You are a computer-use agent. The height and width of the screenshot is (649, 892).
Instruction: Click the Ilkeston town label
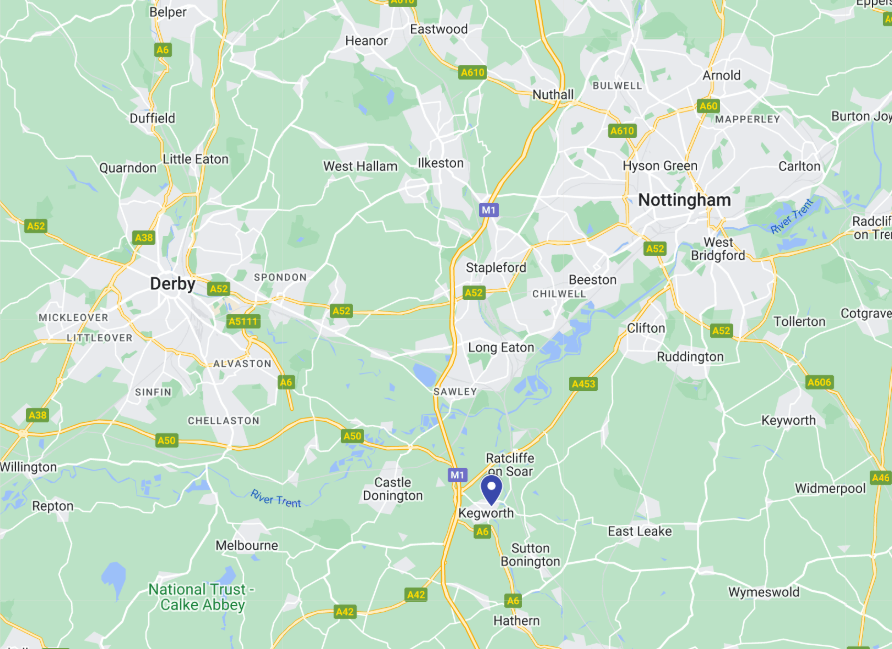441,163
